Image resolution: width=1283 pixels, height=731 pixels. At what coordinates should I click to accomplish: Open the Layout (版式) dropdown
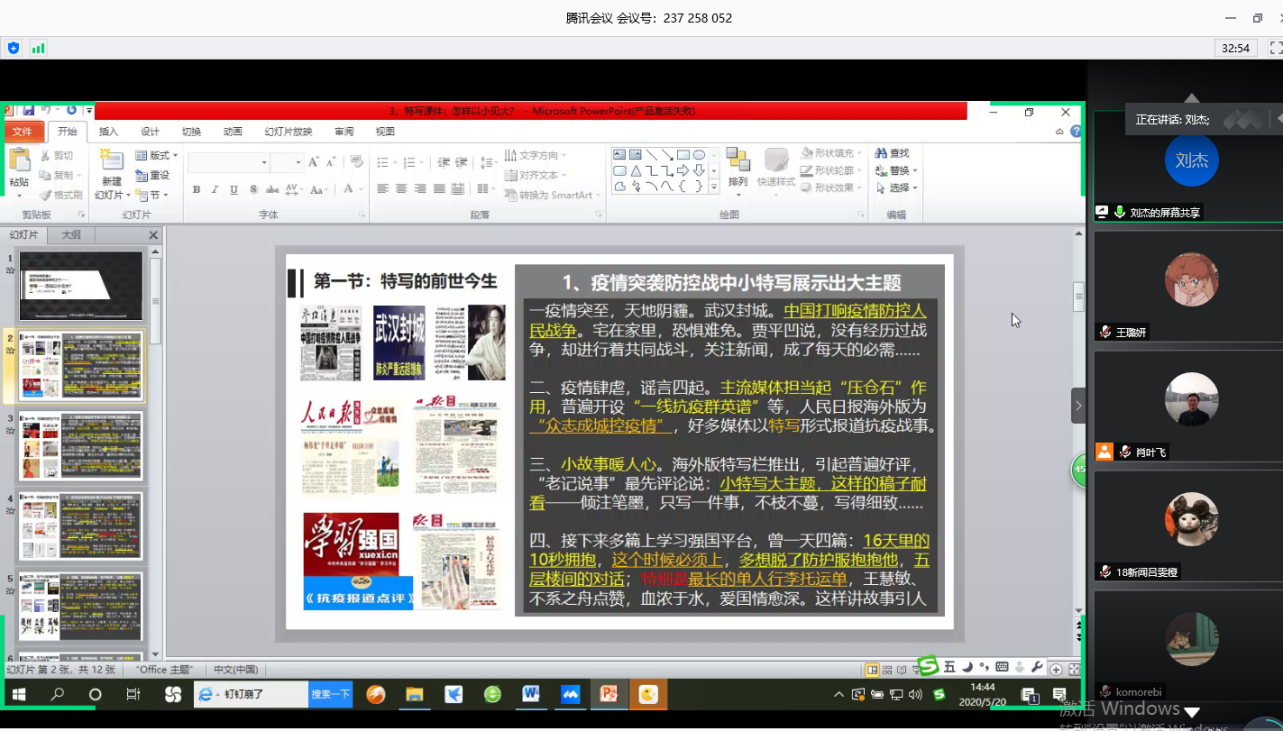[x=158, y=156]
